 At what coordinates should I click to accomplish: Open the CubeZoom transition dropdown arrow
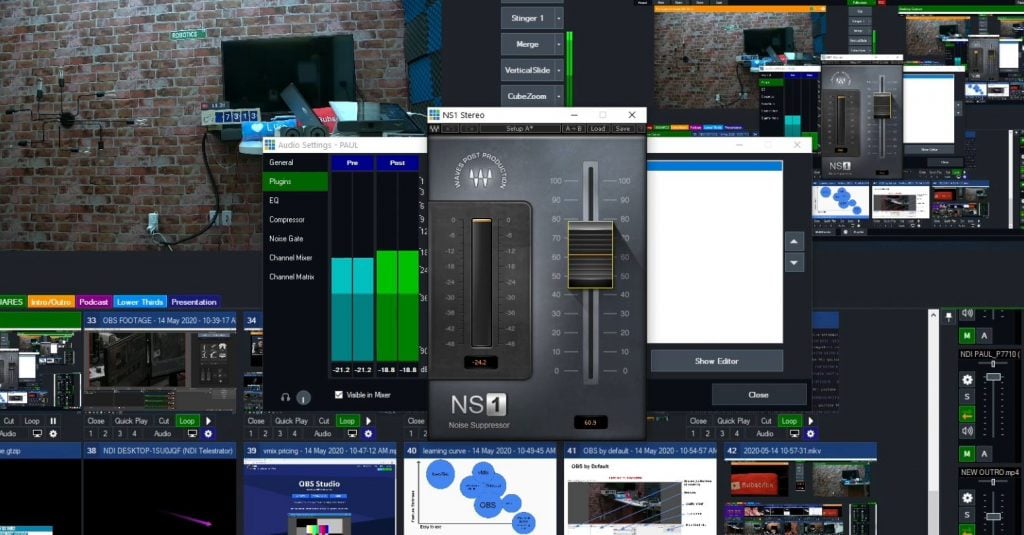pos(558,96)
